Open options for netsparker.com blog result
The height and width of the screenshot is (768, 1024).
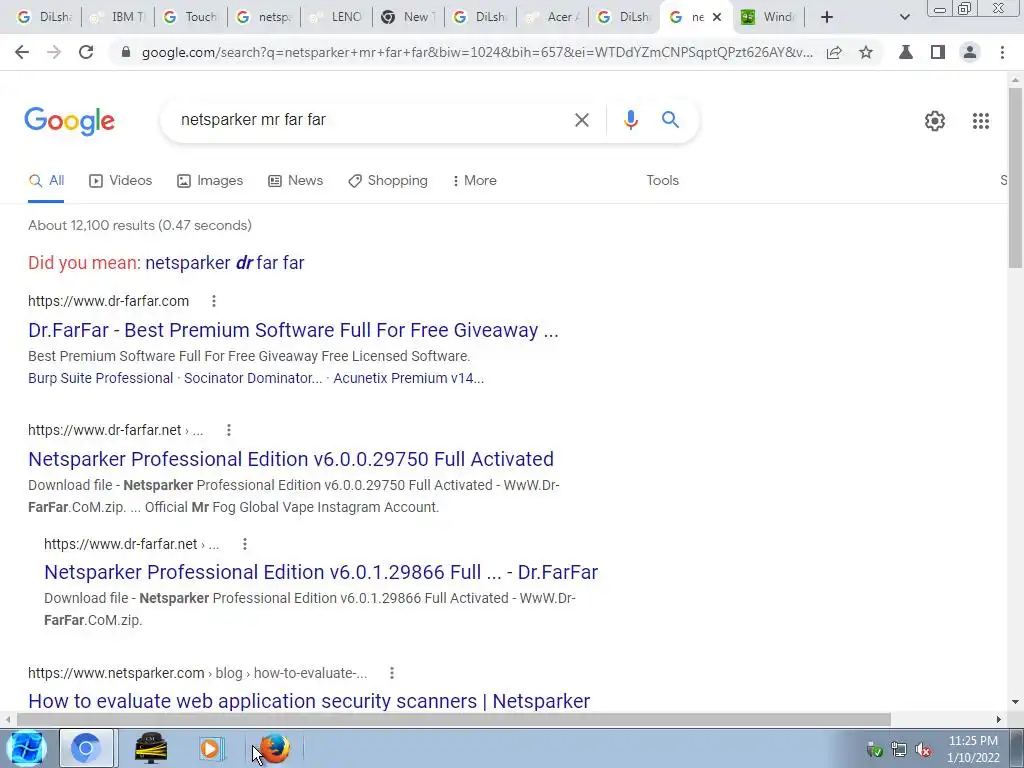[391, 673]
